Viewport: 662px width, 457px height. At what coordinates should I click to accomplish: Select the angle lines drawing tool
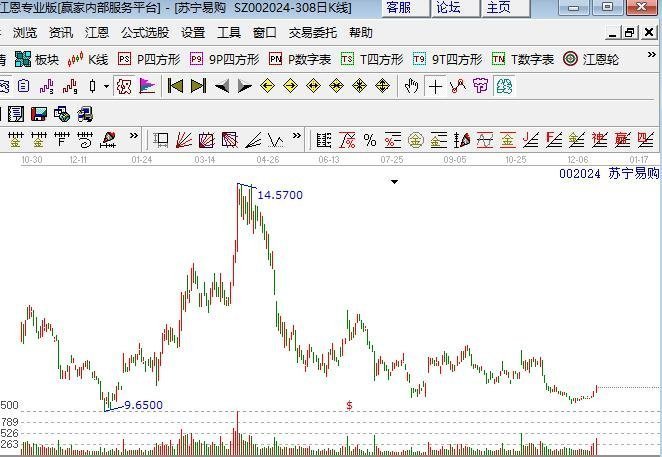click(253, 140)
